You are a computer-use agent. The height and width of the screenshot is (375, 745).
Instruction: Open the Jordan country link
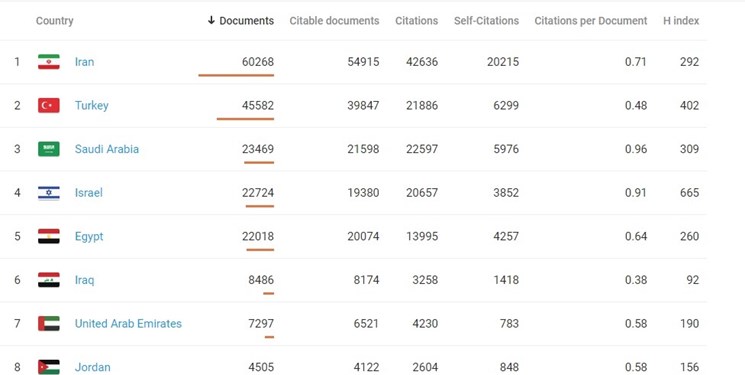pos(93,367)
